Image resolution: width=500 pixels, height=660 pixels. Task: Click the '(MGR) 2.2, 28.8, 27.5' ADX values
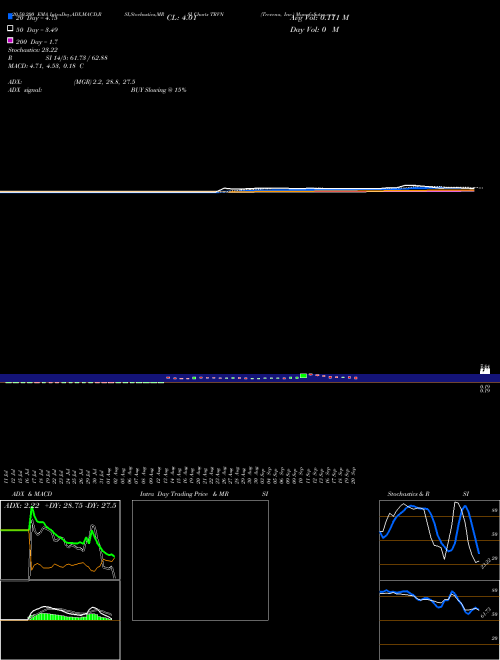104,82
